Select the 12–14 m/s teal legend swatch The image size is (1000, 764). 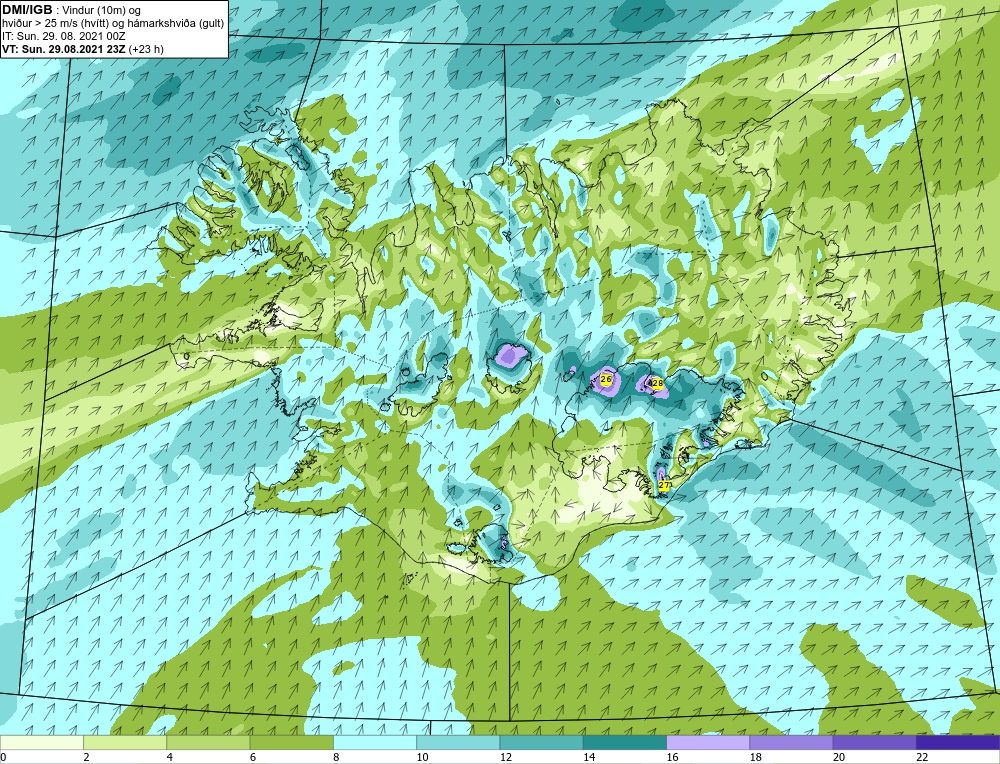click(x=541, y=742)
